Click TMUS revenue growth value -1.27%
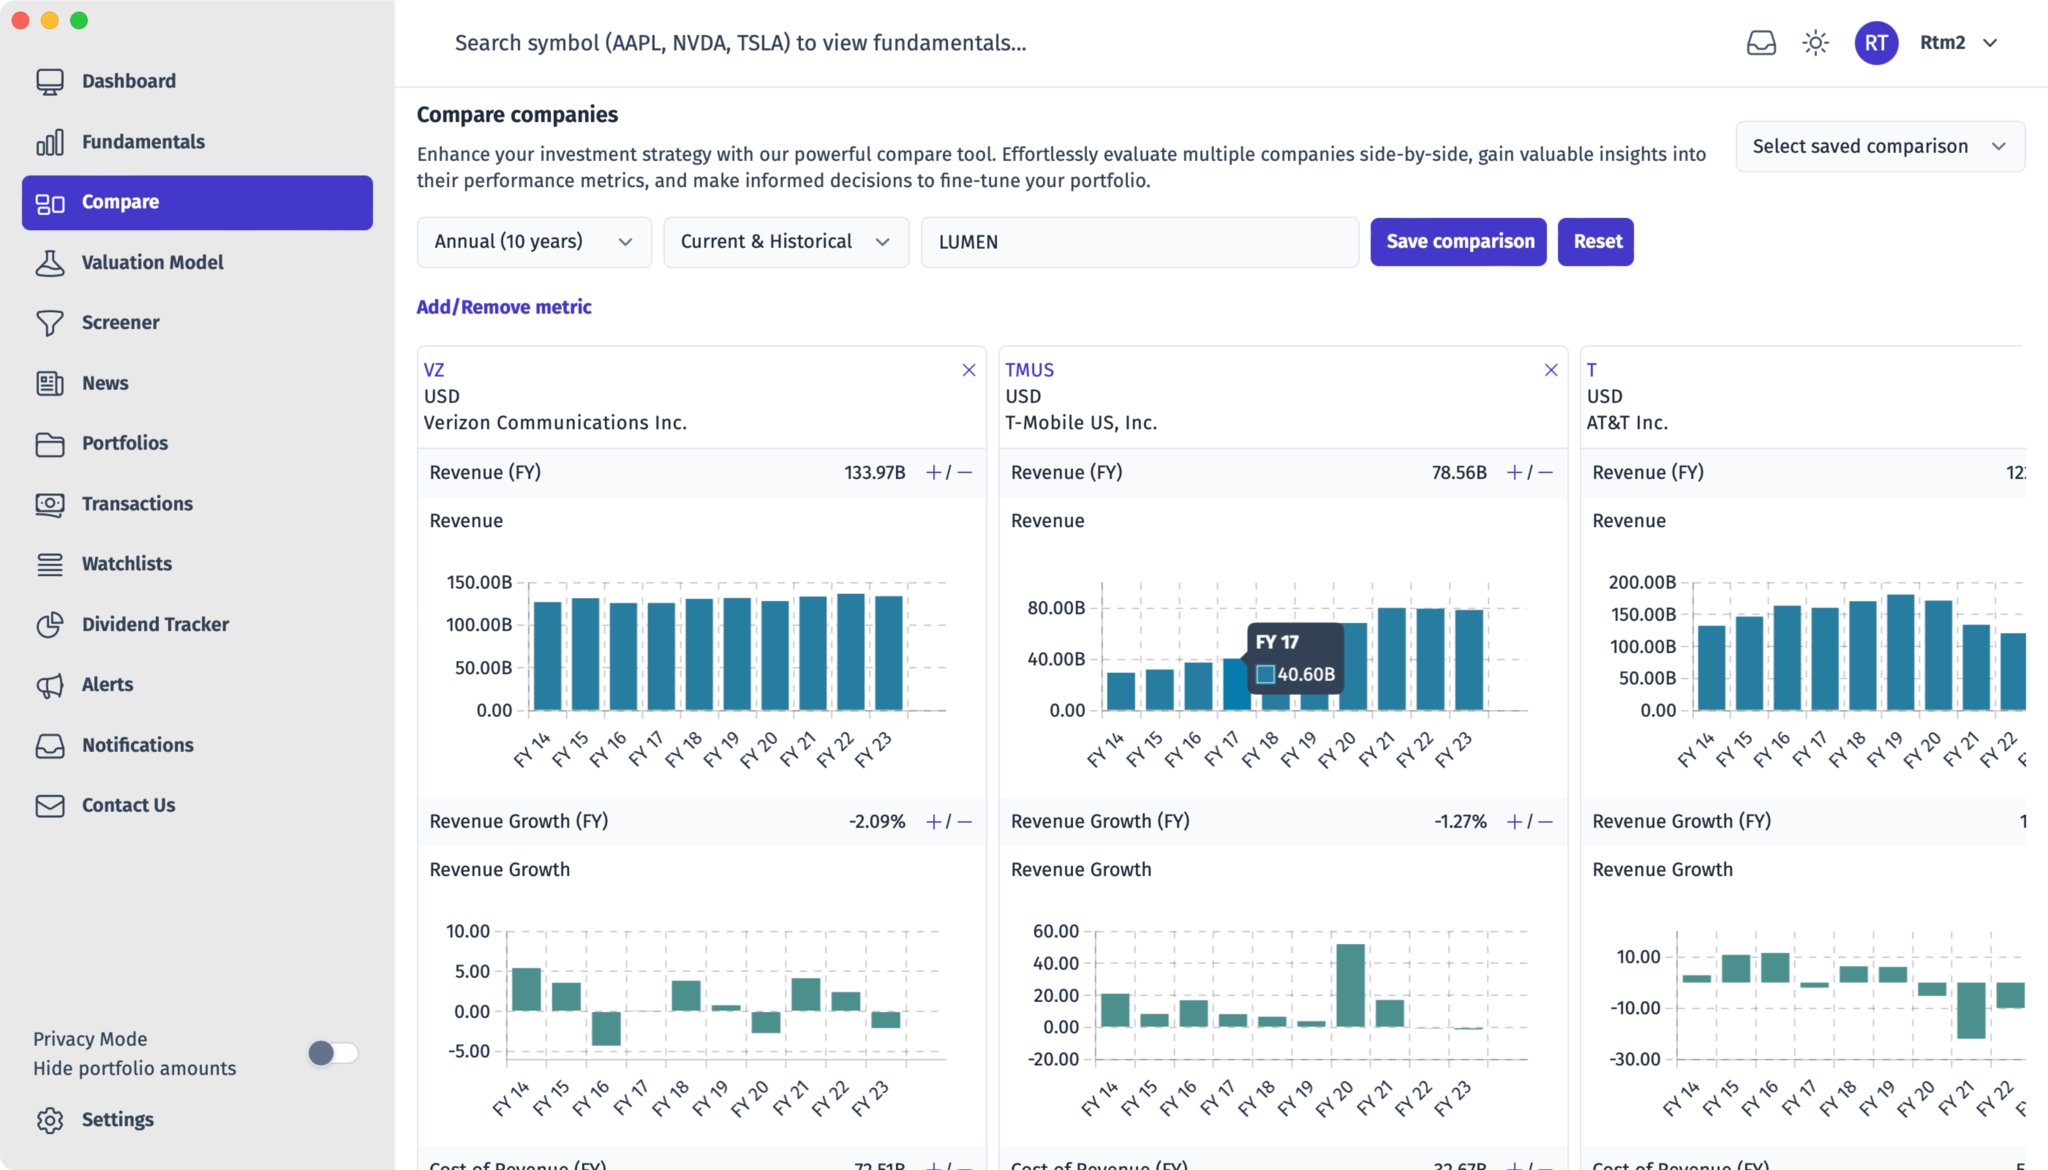 point(1460,821)
